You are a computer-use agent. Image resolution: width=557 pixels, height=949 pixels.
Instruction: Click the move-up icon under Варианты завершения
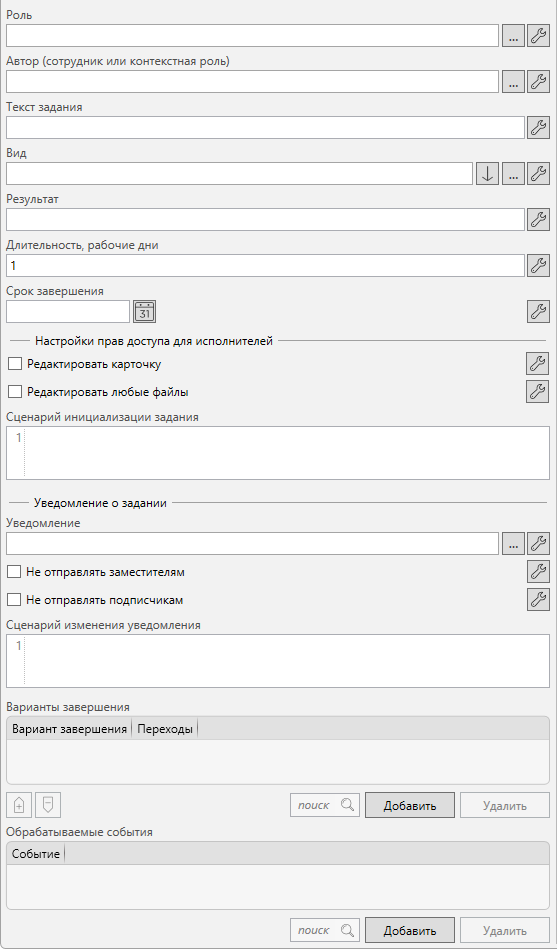pos(19,806)
